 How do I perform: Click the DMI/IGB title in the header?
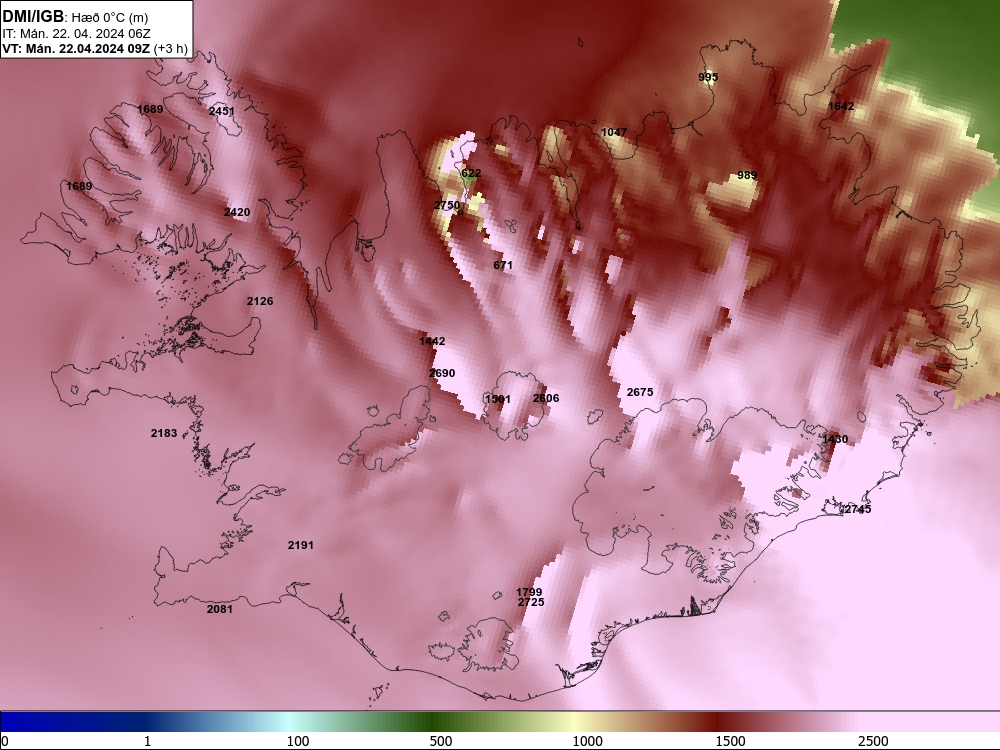33,16
